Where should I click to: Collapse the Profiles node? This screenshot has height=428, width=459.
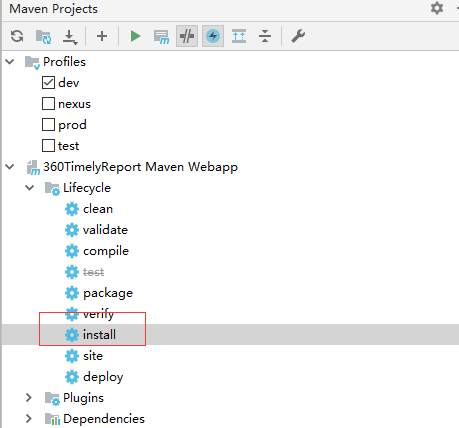(x=10, y=62)
